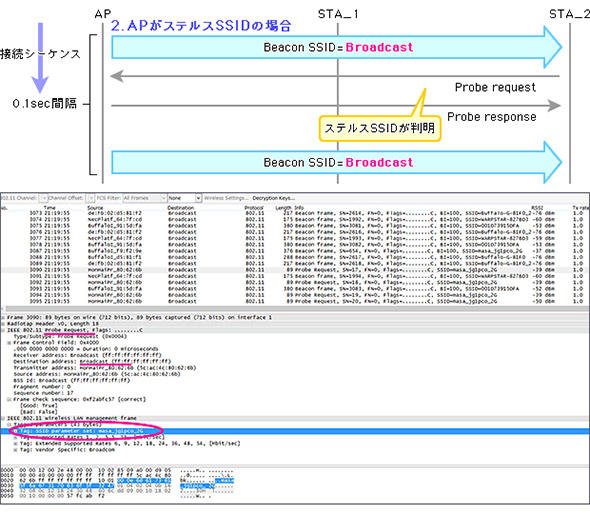590x514 pixels.
Task: Click the Length column header
Action: point(283,208)
